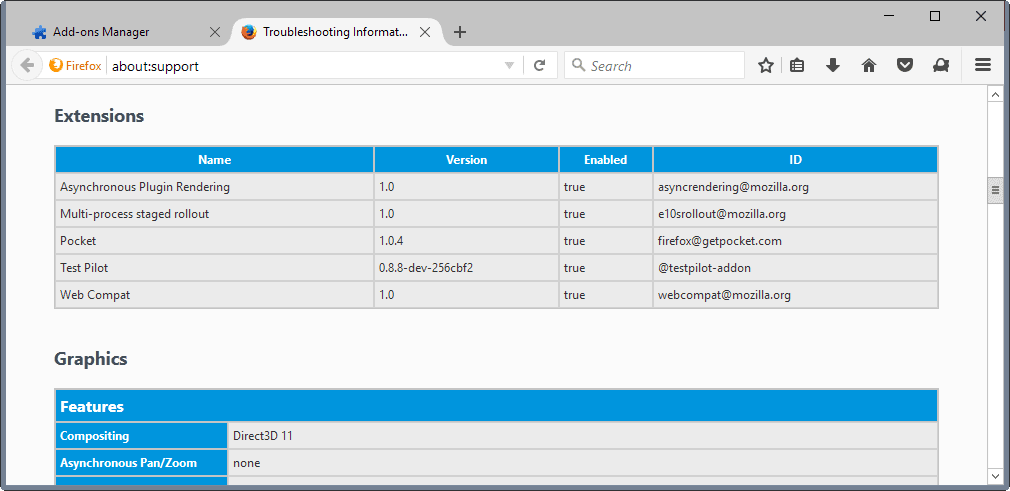Maximize the Firefox window
This screenshot has width=1010, height=491.
pos(935,16)
